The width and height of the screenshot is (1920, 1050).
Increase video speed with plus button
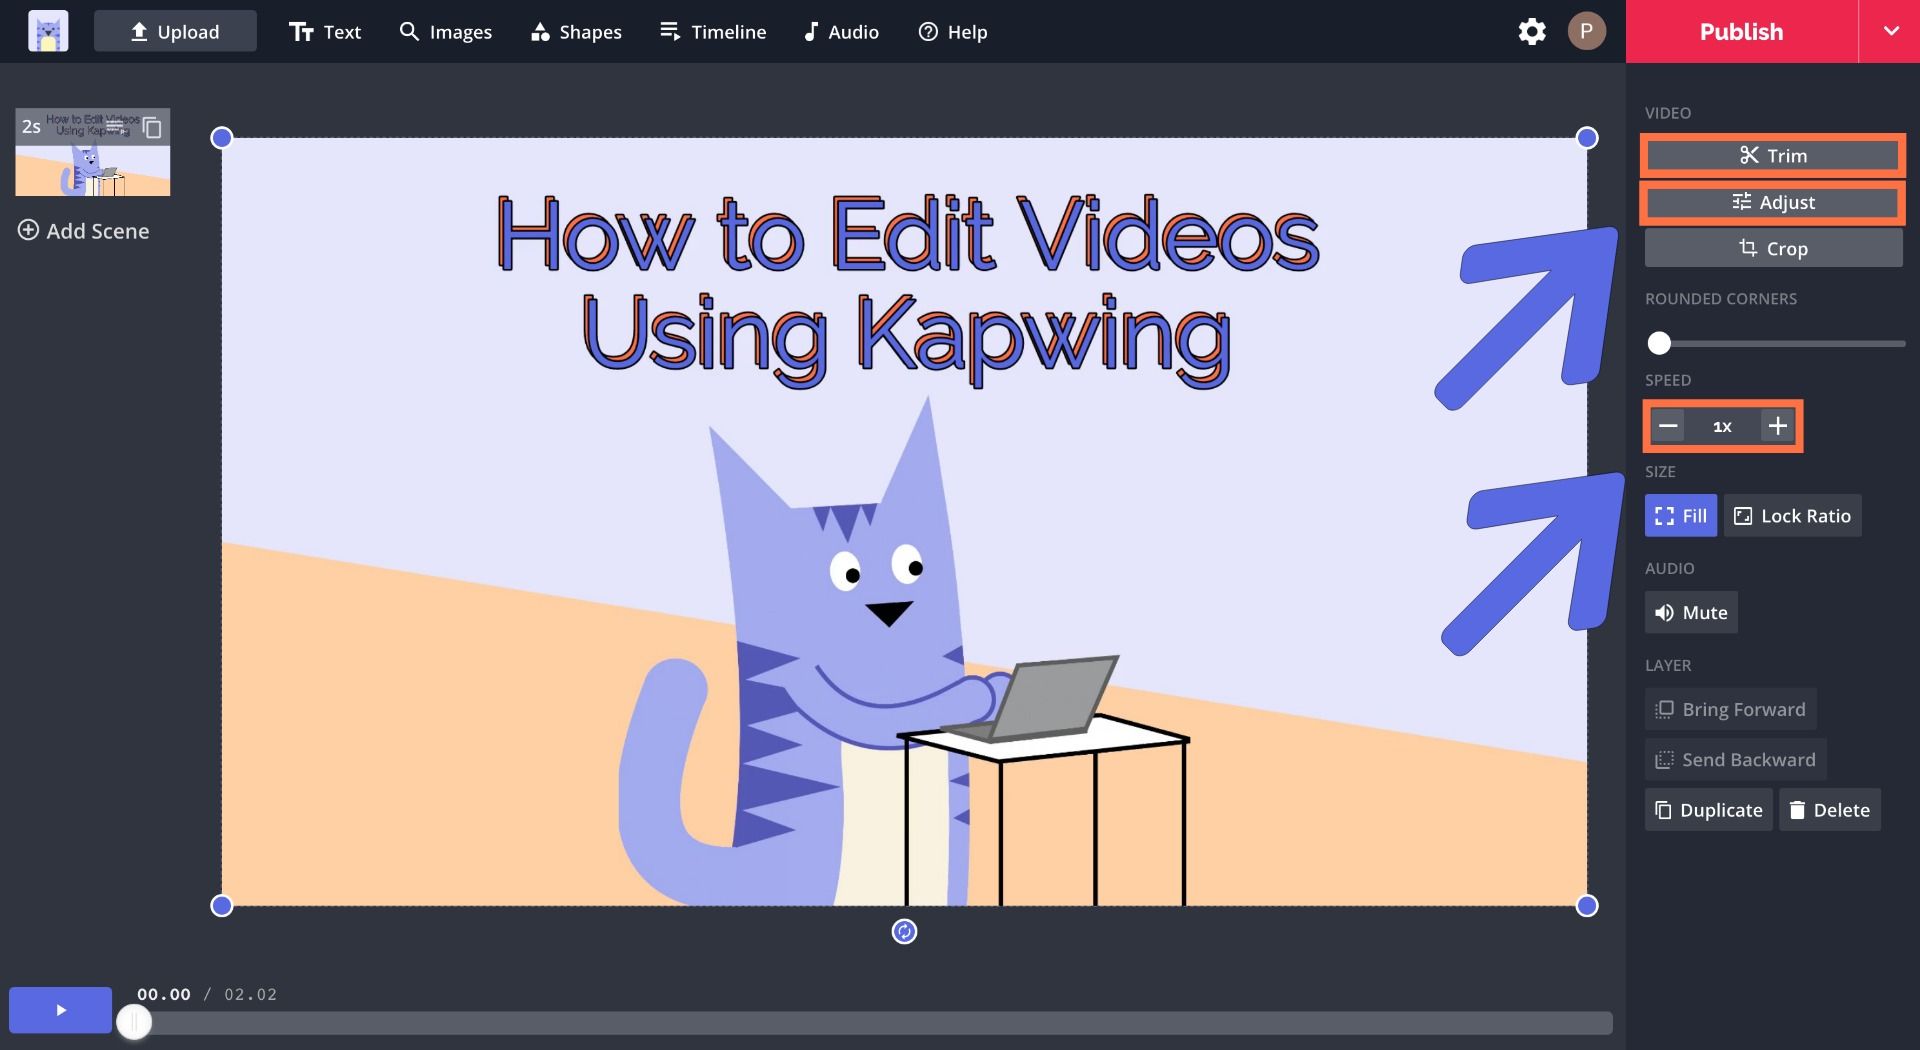(x=1777, y=426)
